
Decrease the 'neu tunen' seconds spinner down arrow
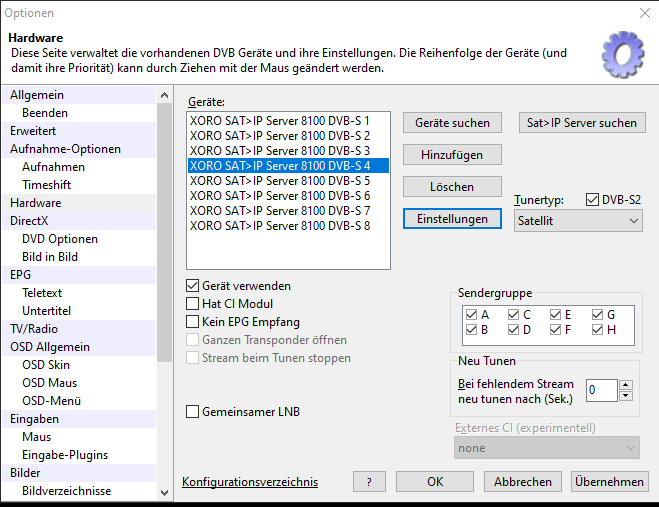tap(626, 395)
